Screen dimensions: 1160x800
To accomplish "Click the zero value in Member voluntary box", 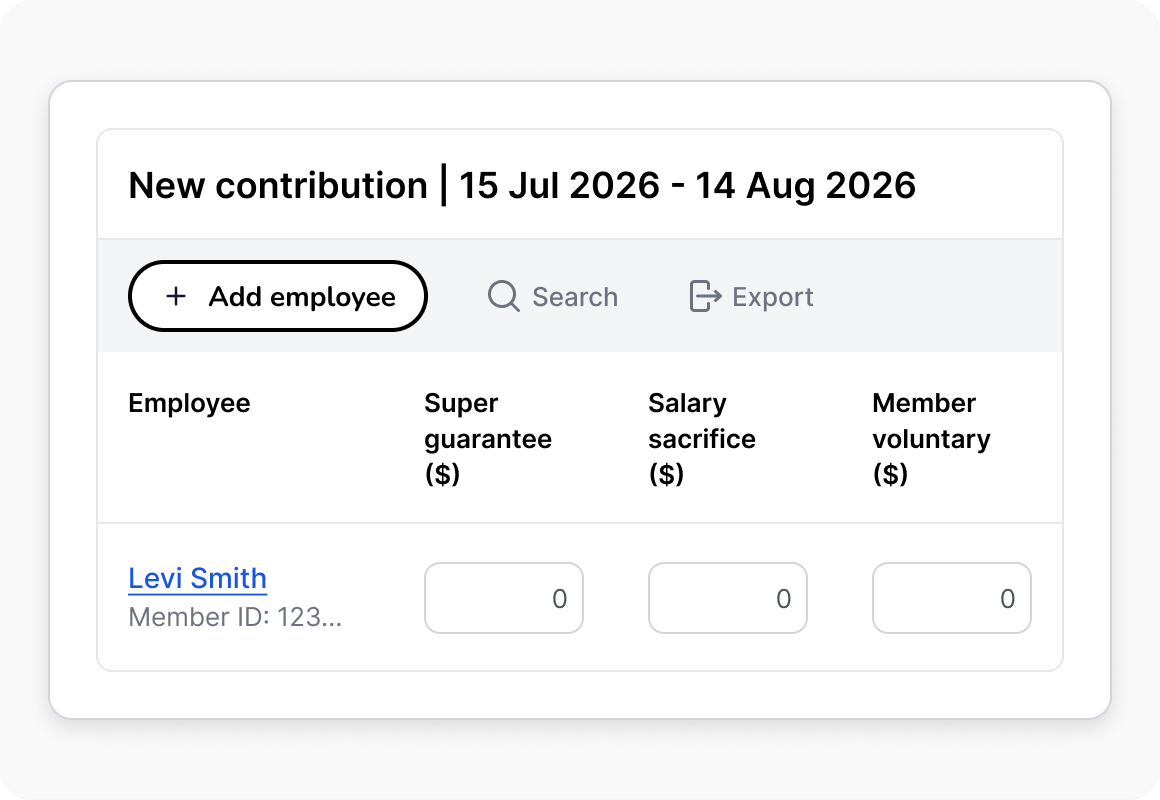I will pyautogui.click(x=1008, y=599).
